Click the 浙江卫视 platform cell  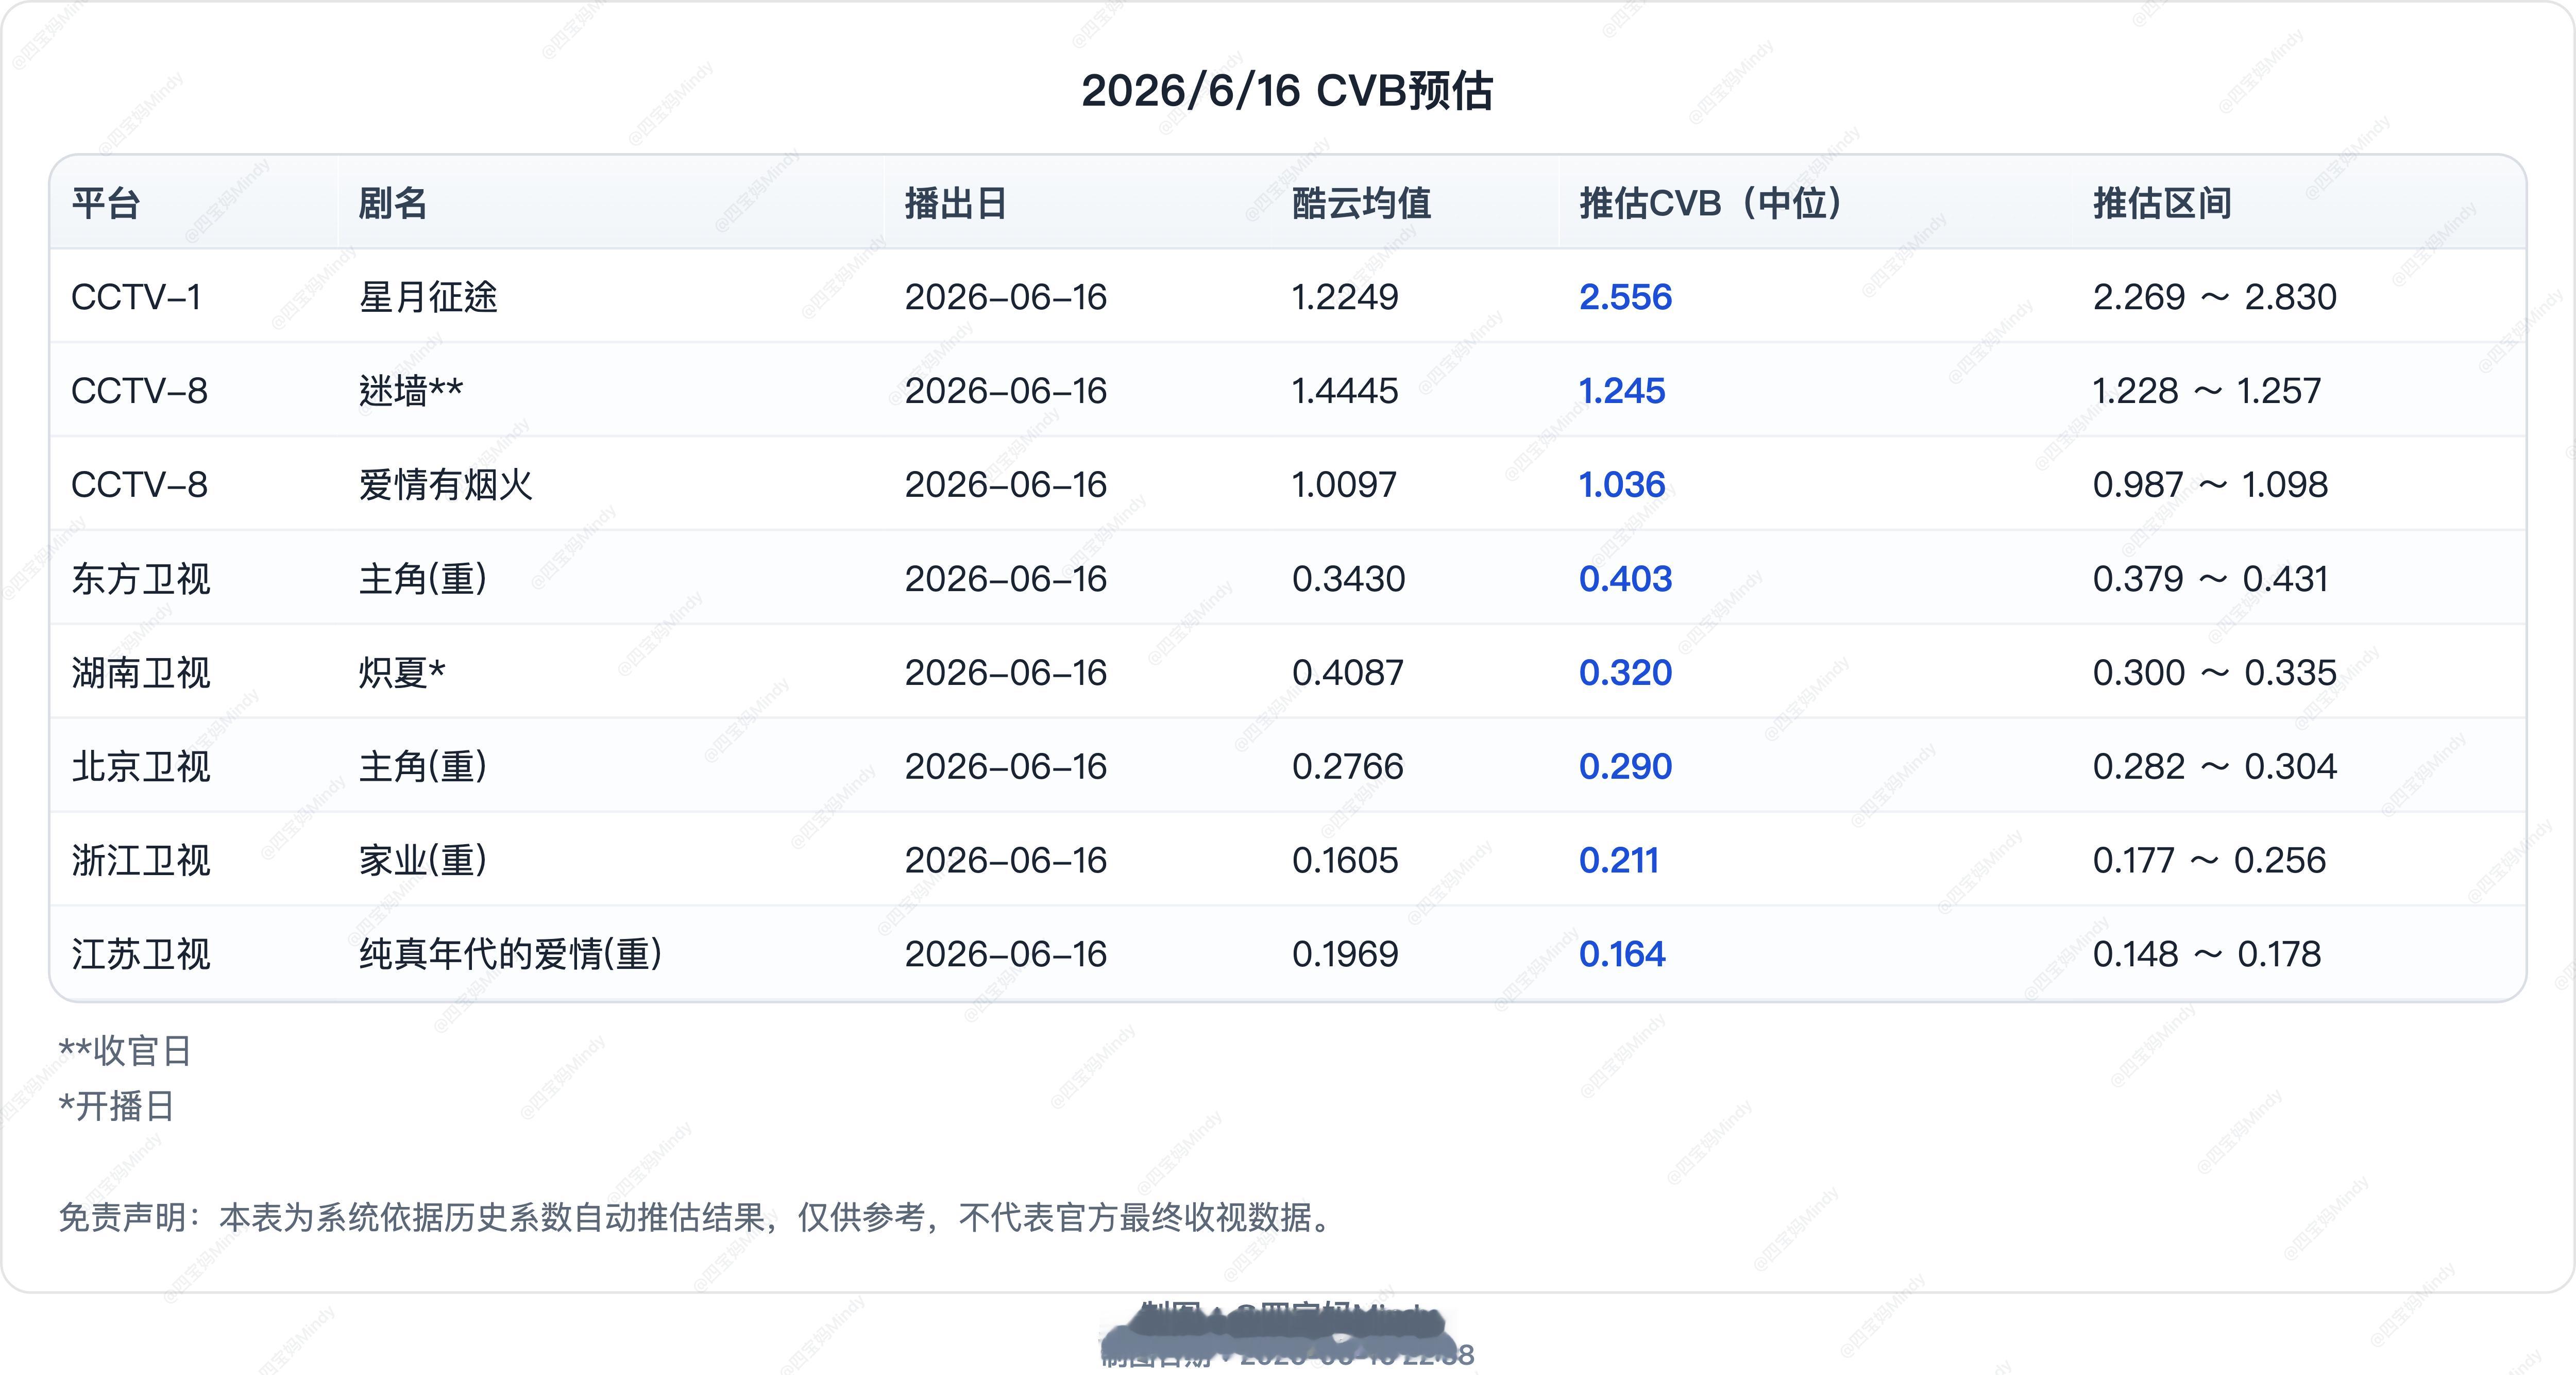coord(141,861)
